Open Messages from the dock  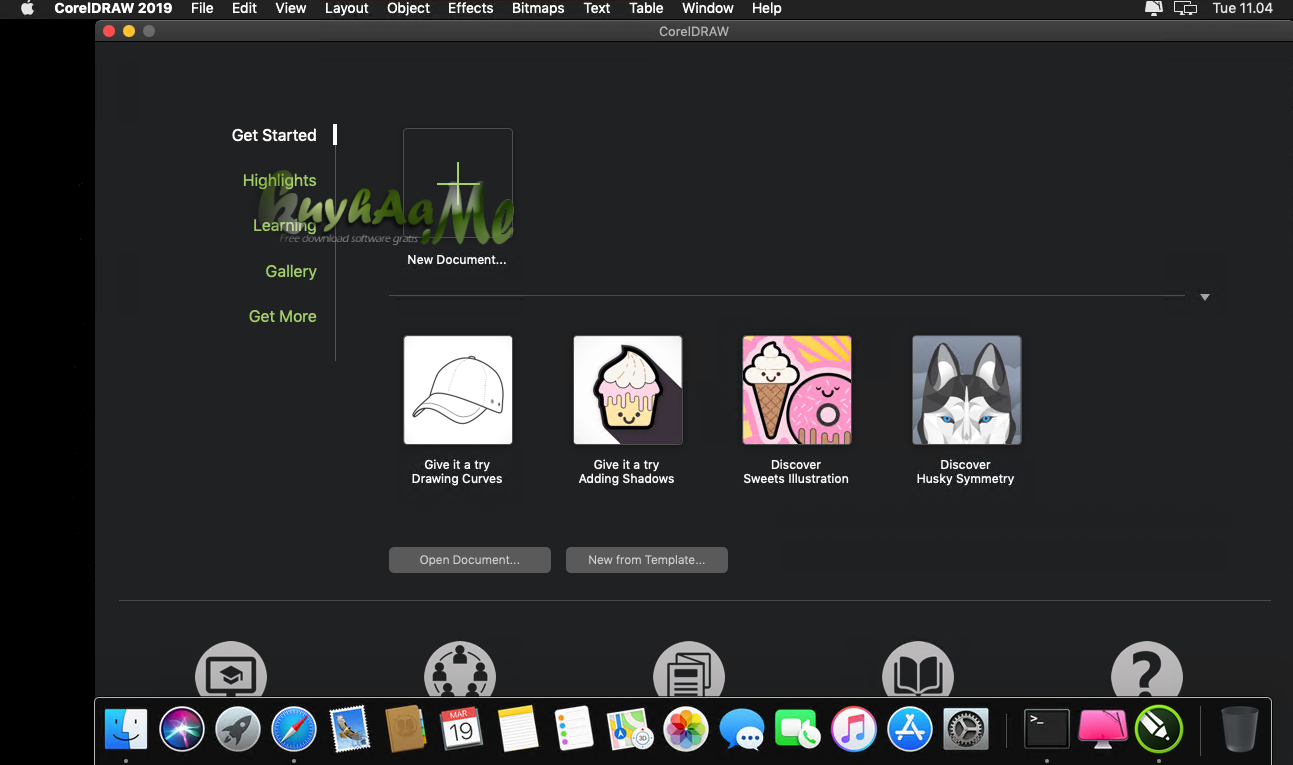[x=742, y=729]
